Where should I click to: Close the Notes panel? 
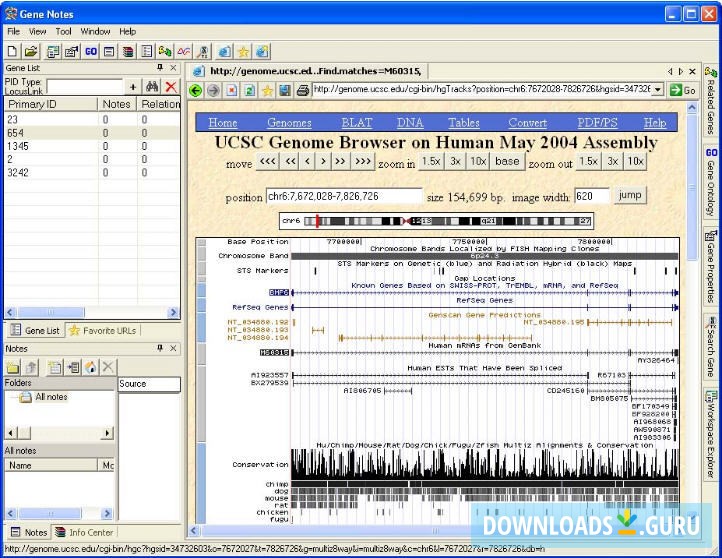pyautogui.click(x=173, y=348)
